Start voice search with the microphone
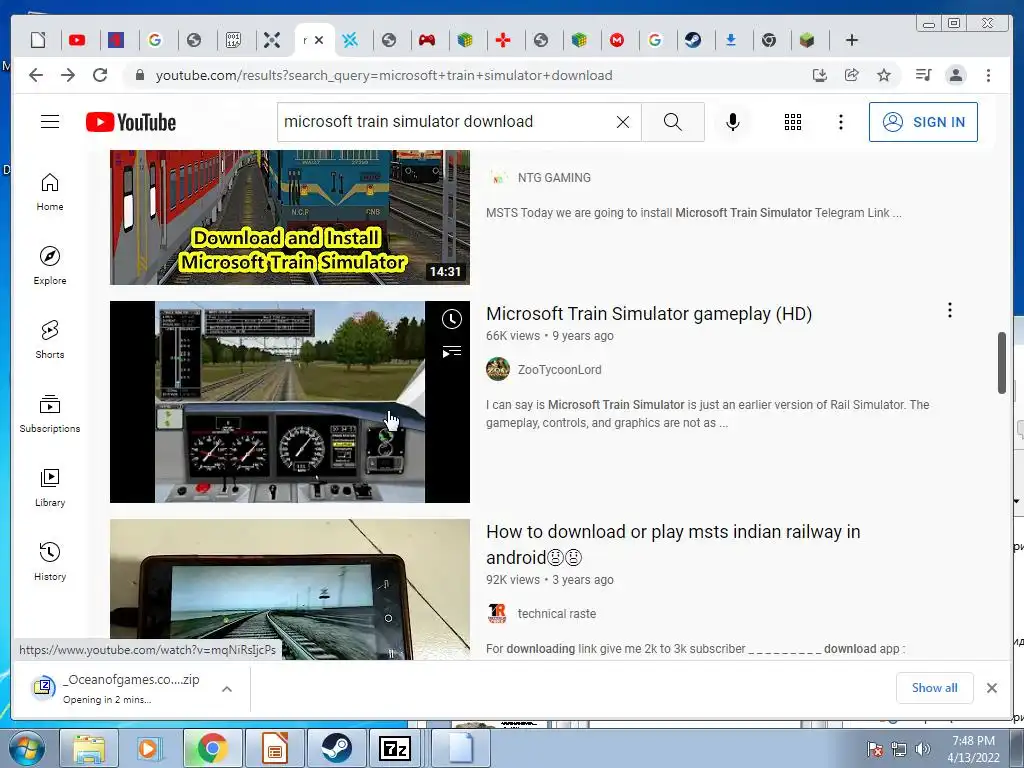Screen dimensions: 1024x768 pos(733,122)
